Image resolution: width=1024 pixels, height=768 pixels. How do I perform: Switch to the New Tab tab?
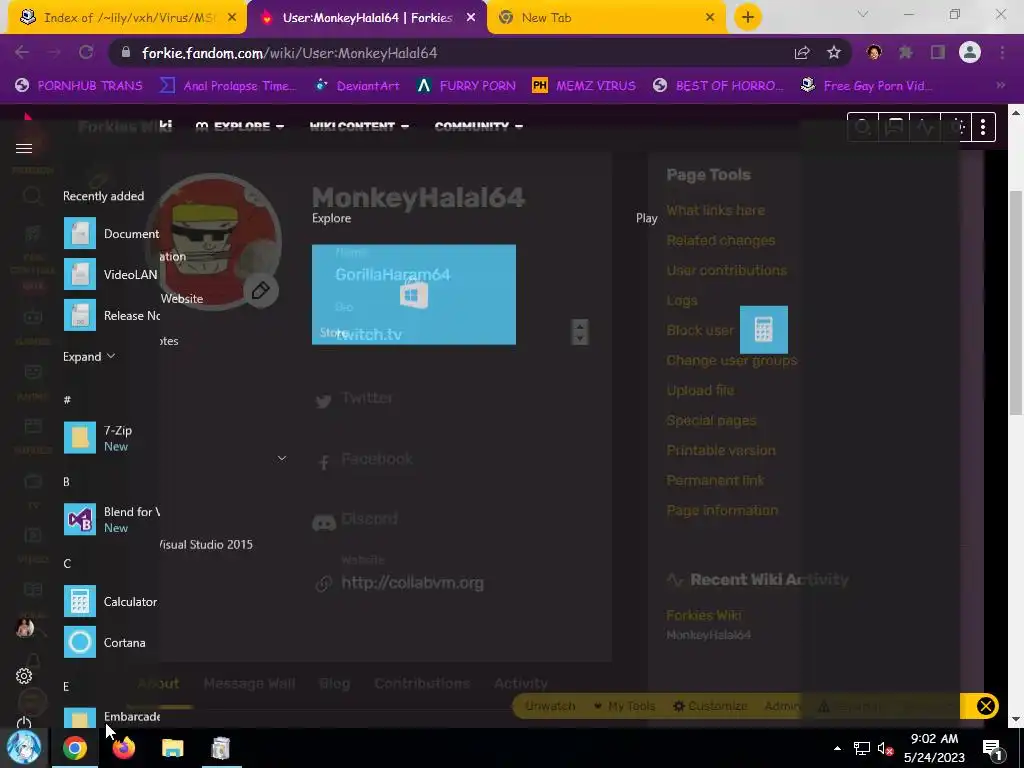point(604,18)
